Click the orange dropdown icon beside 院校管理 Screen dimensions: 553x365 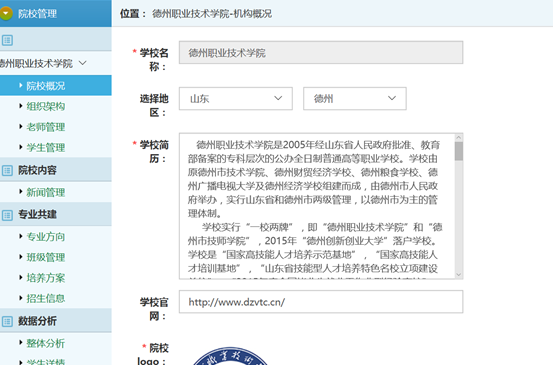pos(5,13)
